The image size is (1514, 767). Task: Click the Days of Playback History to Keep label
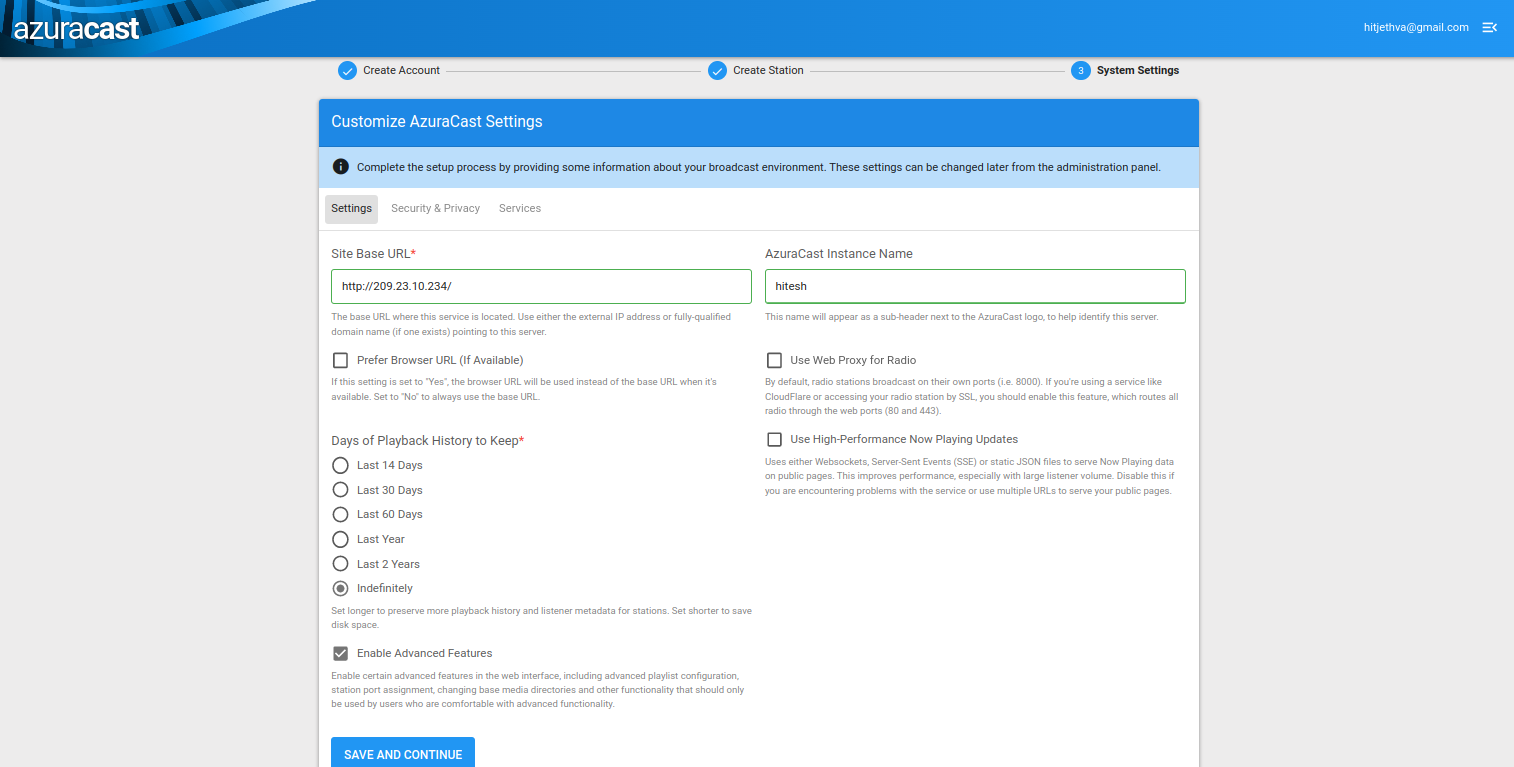[x=428, y=440]
